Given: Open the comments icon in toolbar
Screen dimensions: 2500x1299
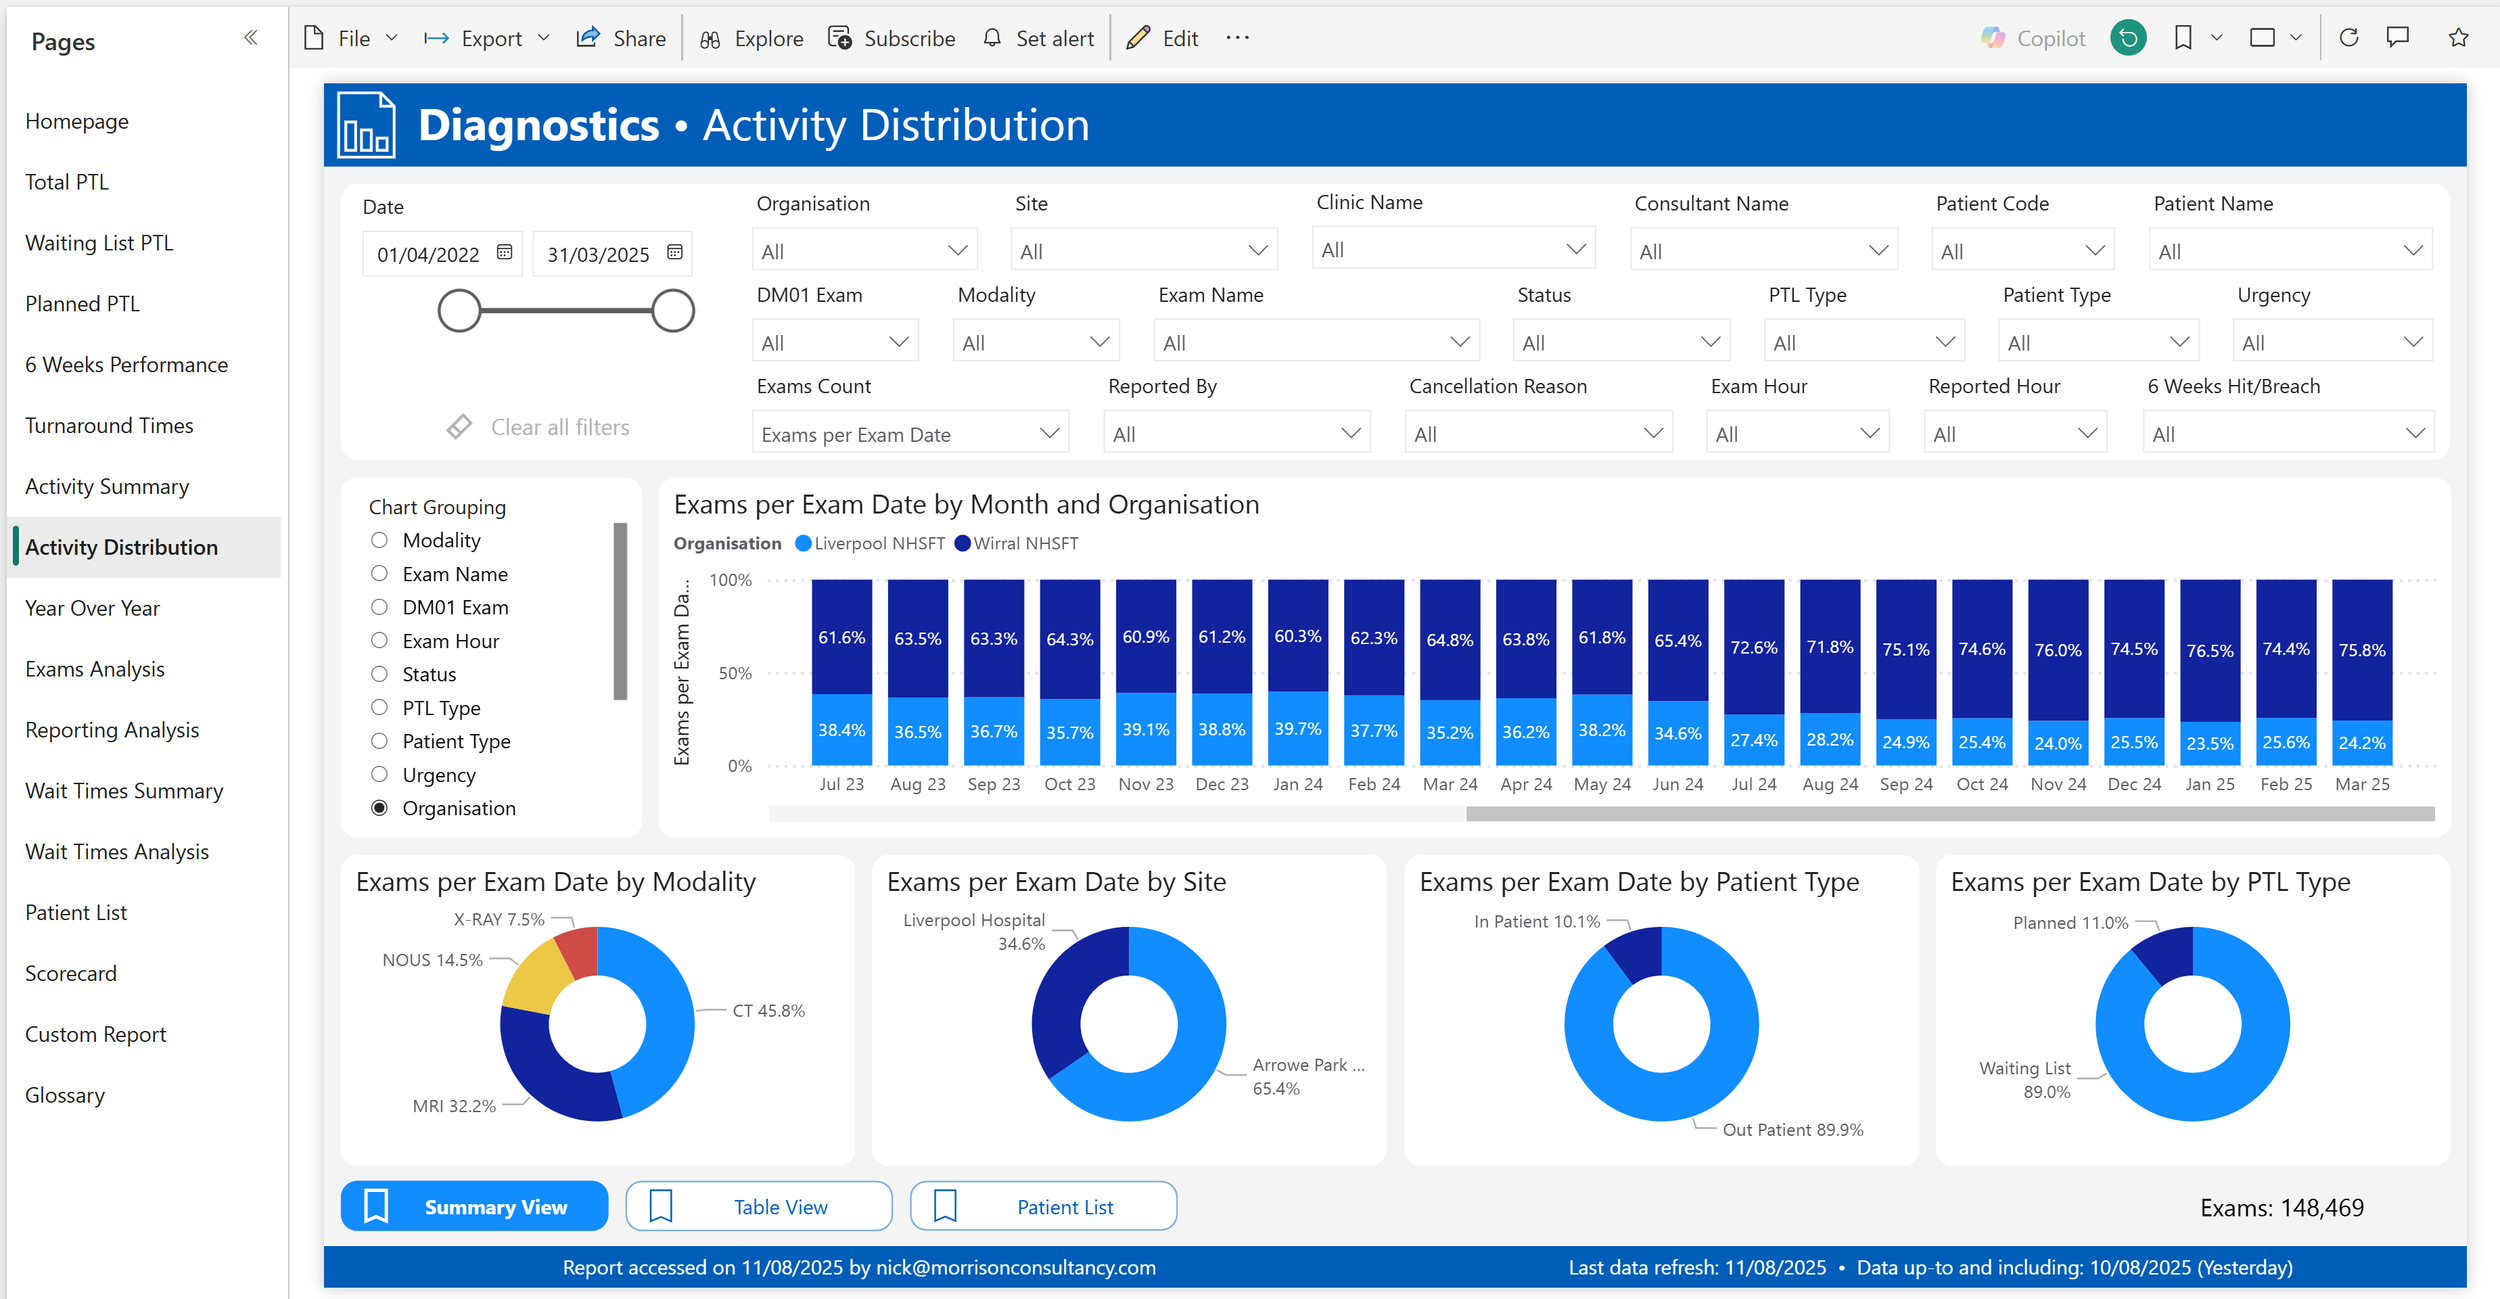Looking at the screenshot, I should coord(2398,38).
